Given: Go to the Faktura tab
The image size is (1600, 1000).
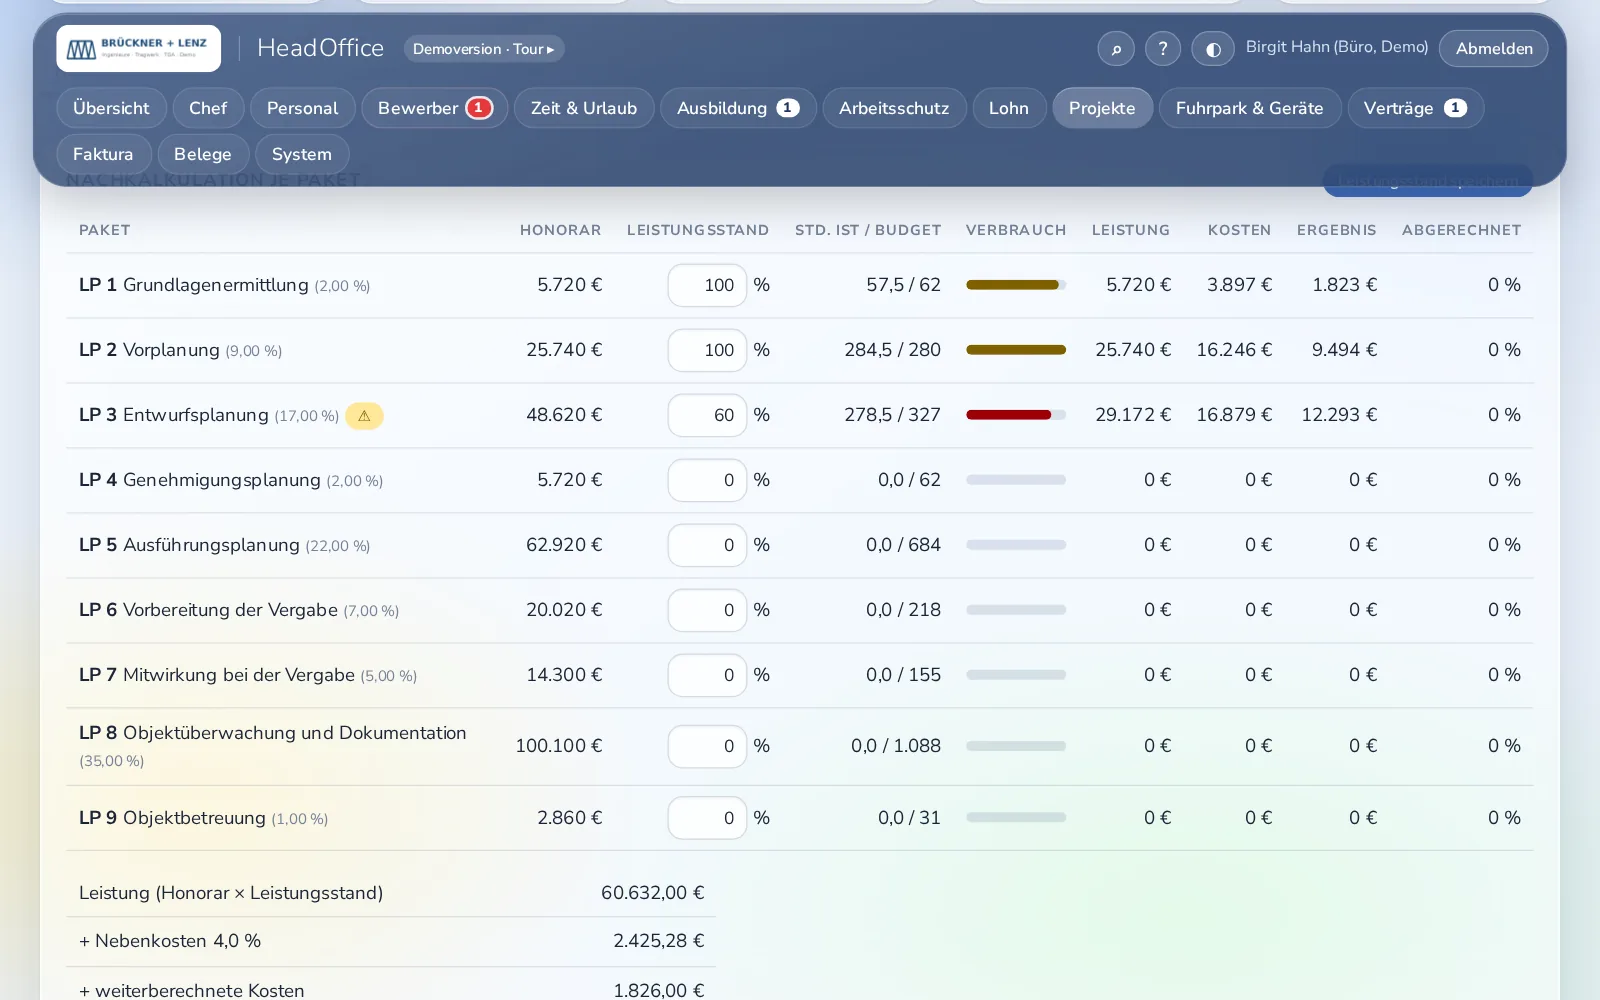Looking at the screenshot, I should click(x=103, y=154).
